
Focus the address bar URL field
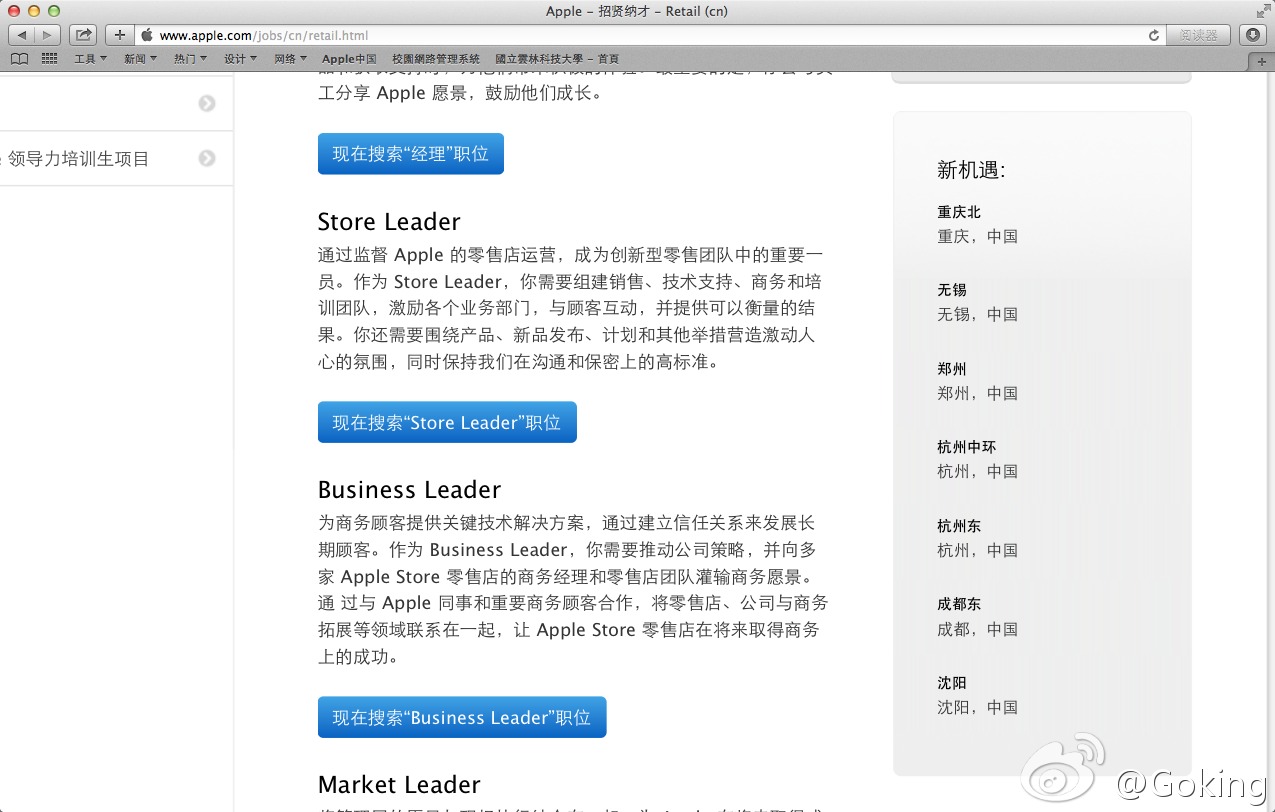[650, 35]
